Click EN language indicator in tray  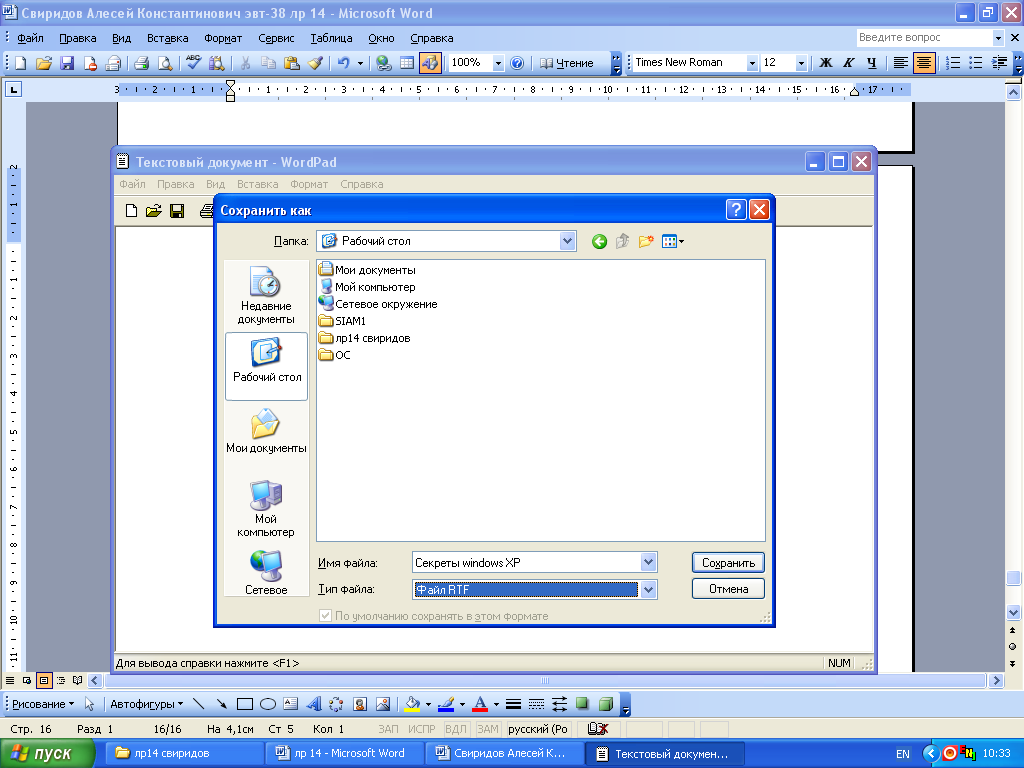pos(903,754)
